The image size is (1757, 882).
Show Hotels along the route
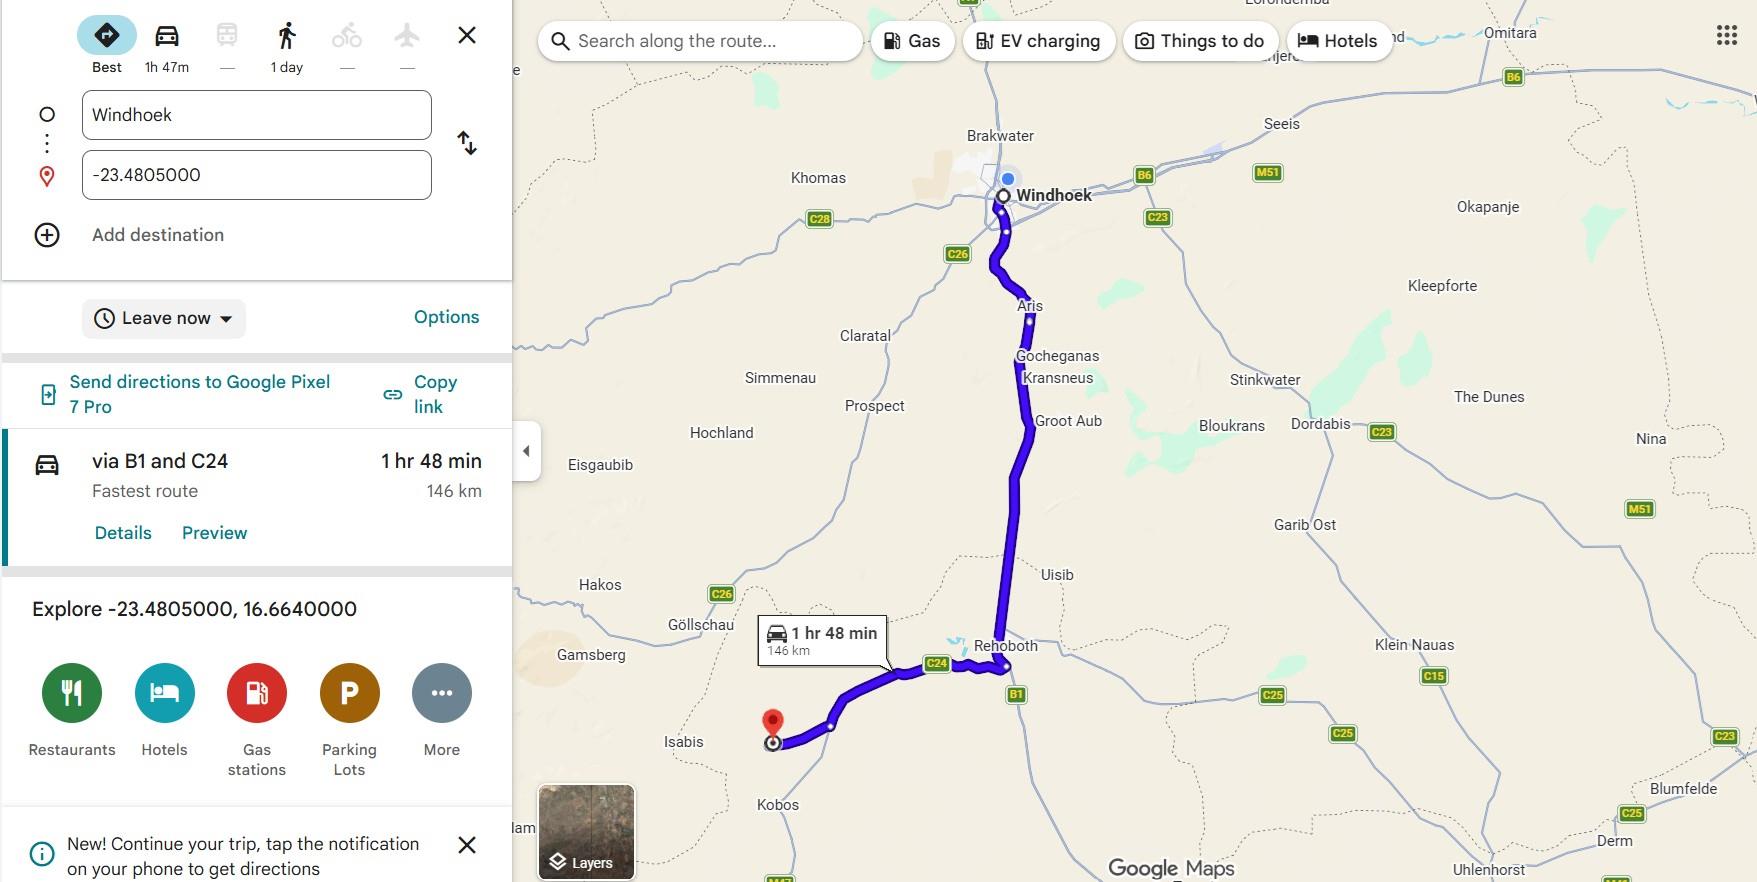1337,41
